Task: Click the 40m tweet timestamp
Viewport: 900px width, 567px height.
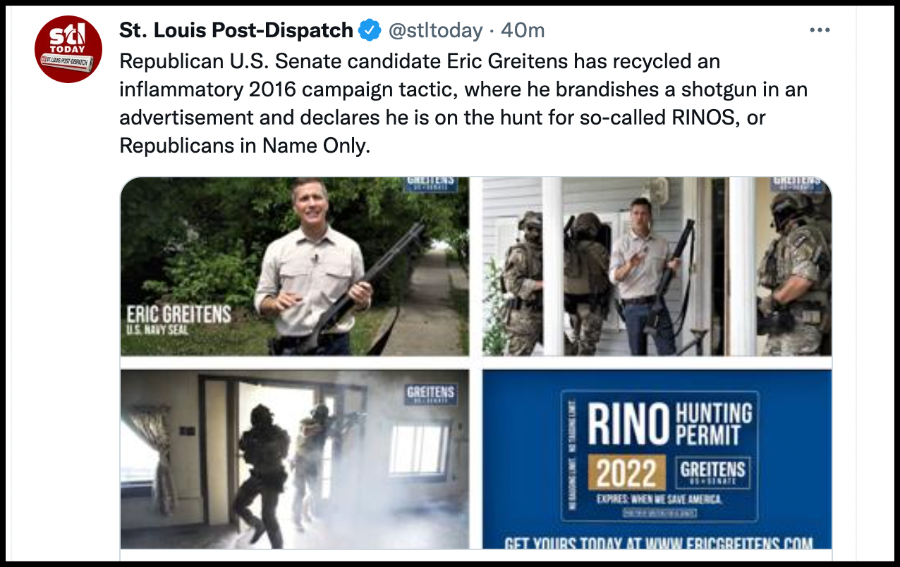Action: click(x=522, y=30)
